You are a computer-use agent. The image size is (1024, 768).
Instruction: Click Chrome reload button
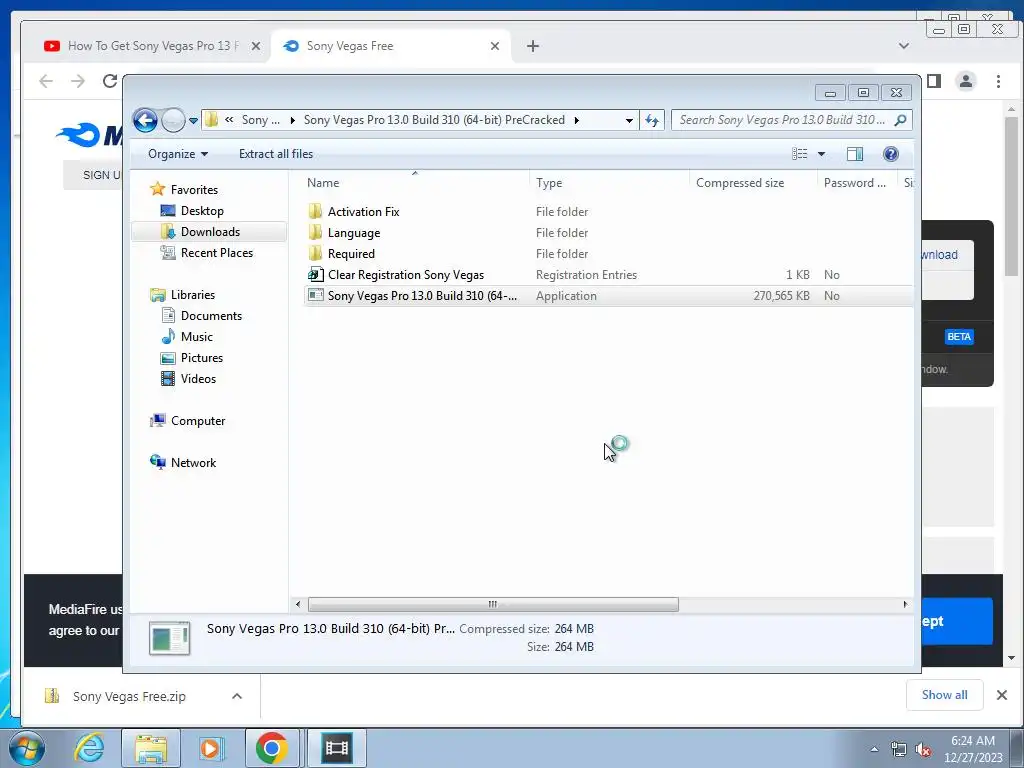click(109, 81)
